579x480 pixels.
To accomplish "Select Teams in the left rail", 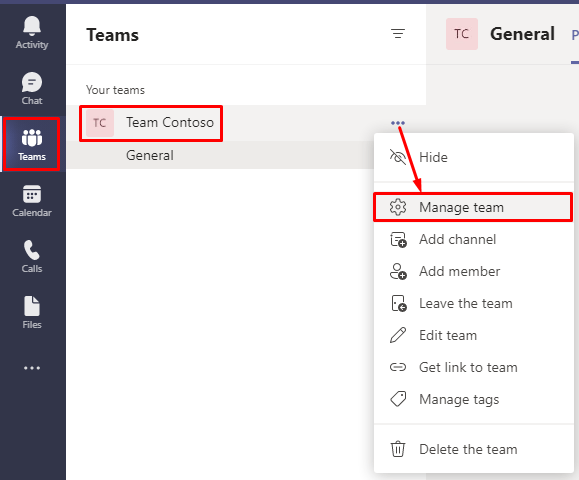I will pyautogui.click(x=32, y=144).
